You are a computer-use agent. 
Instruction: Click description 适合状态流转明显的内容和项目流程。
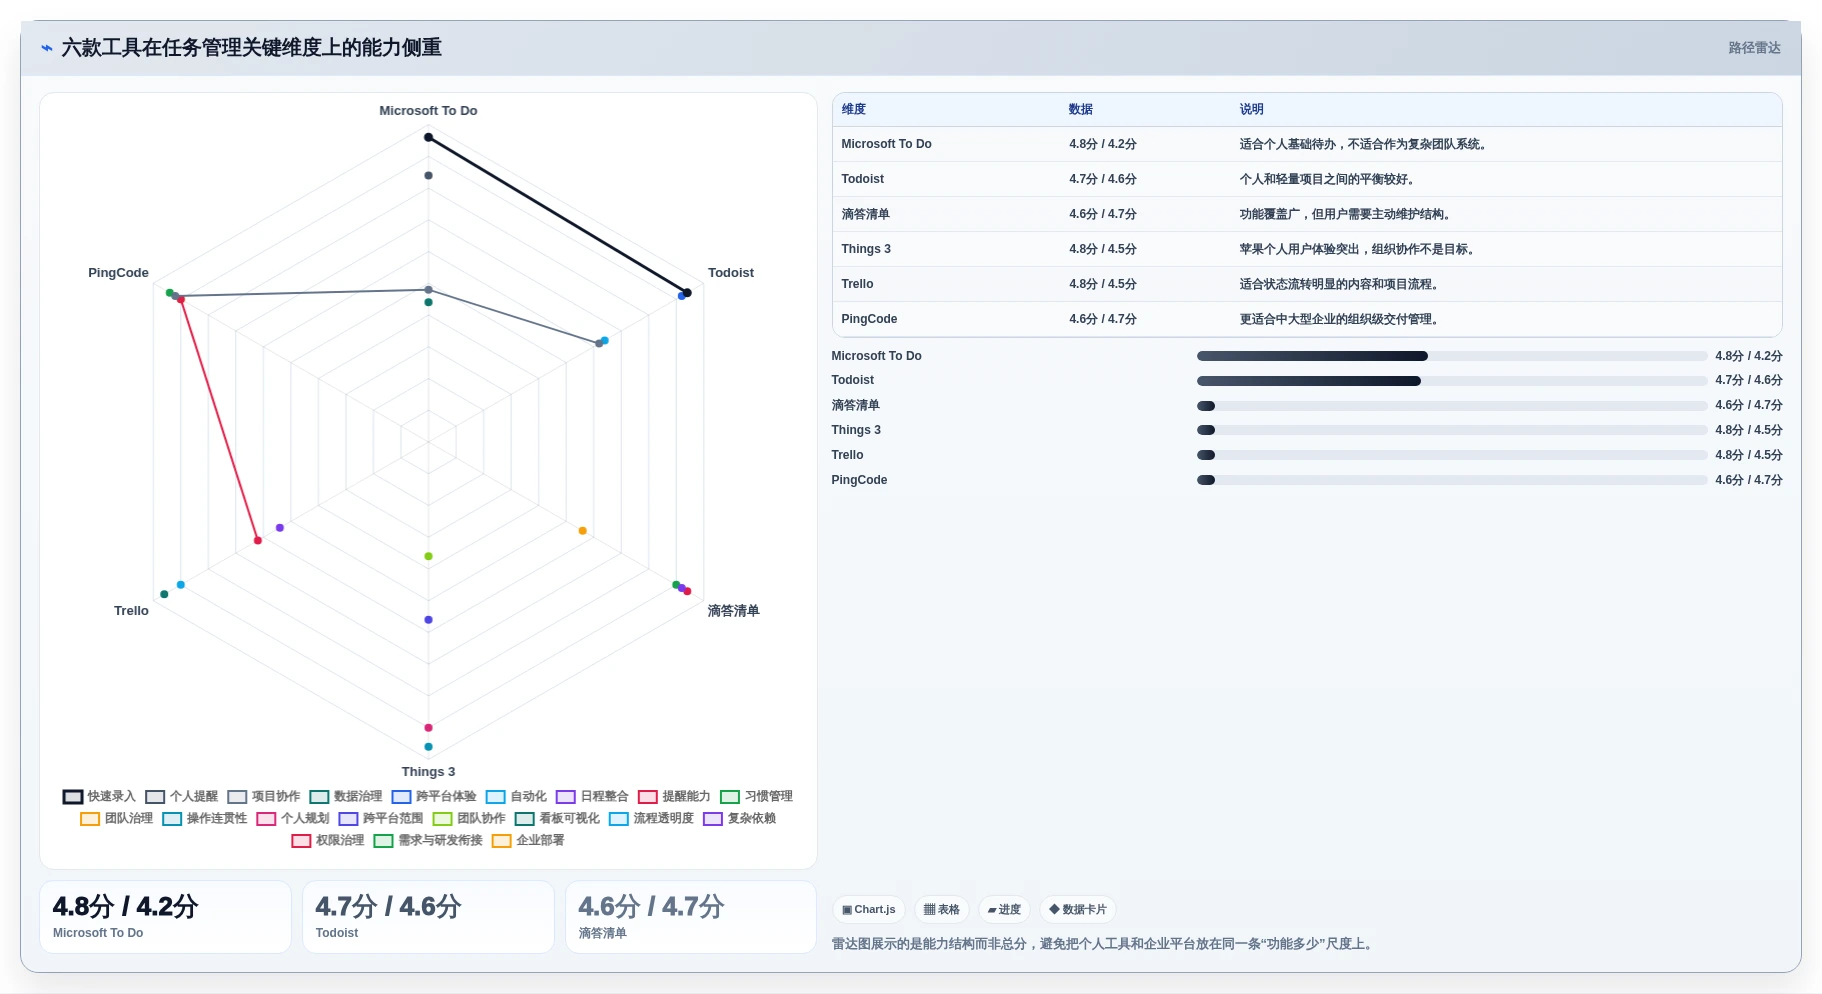(x=1340, y=284)
